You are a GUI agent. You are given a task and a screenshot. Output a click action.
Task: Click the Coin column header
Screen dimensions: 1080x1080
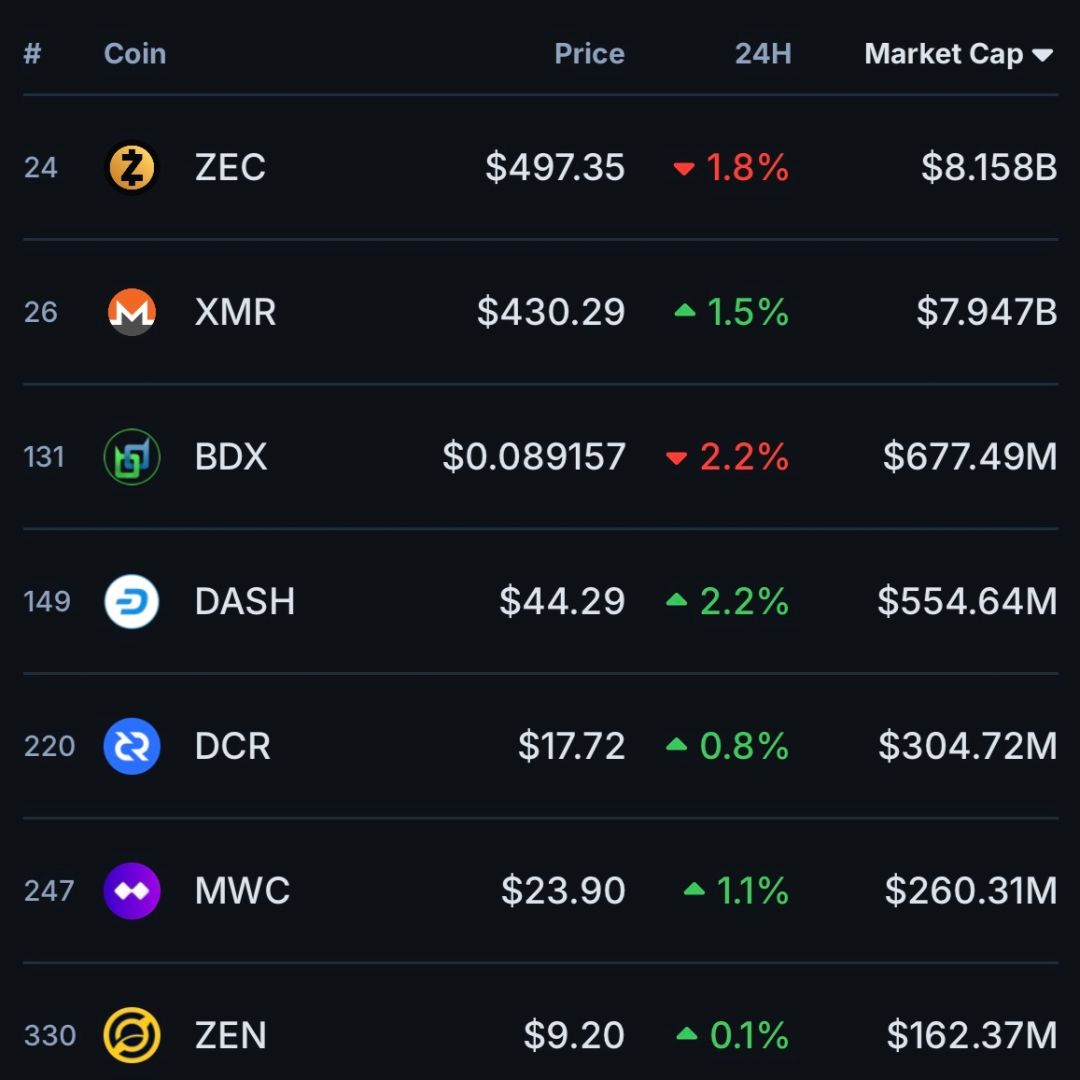click(x=134, y=55)
